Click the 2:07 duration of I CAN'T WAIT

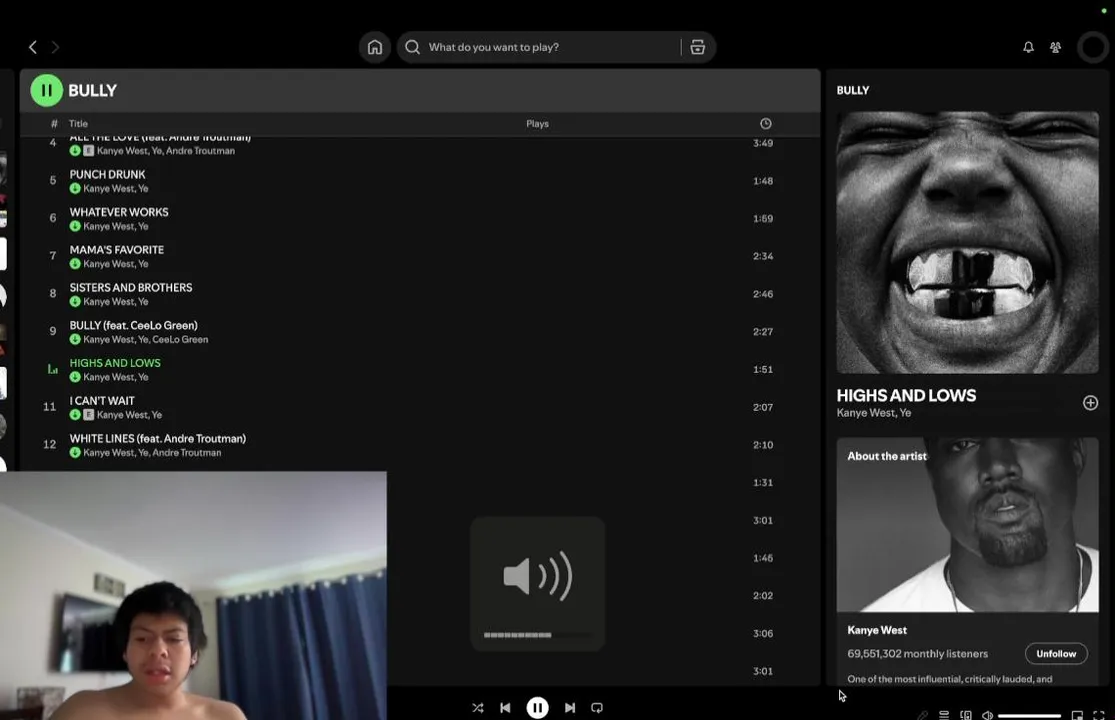(763, 407)
